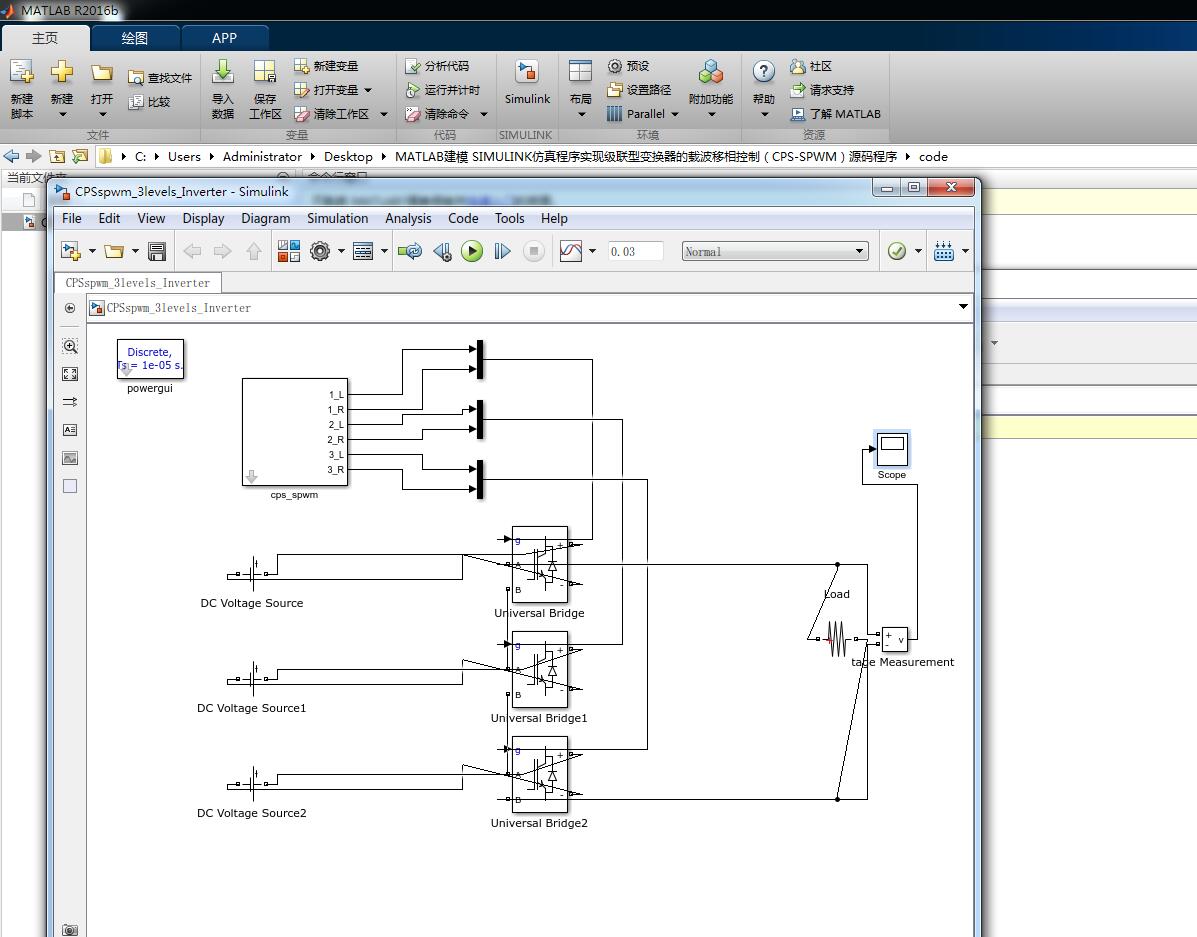Screen dimensions: 1197x937
Task: Click the Area box palette icon
Action: click(70, 486)
